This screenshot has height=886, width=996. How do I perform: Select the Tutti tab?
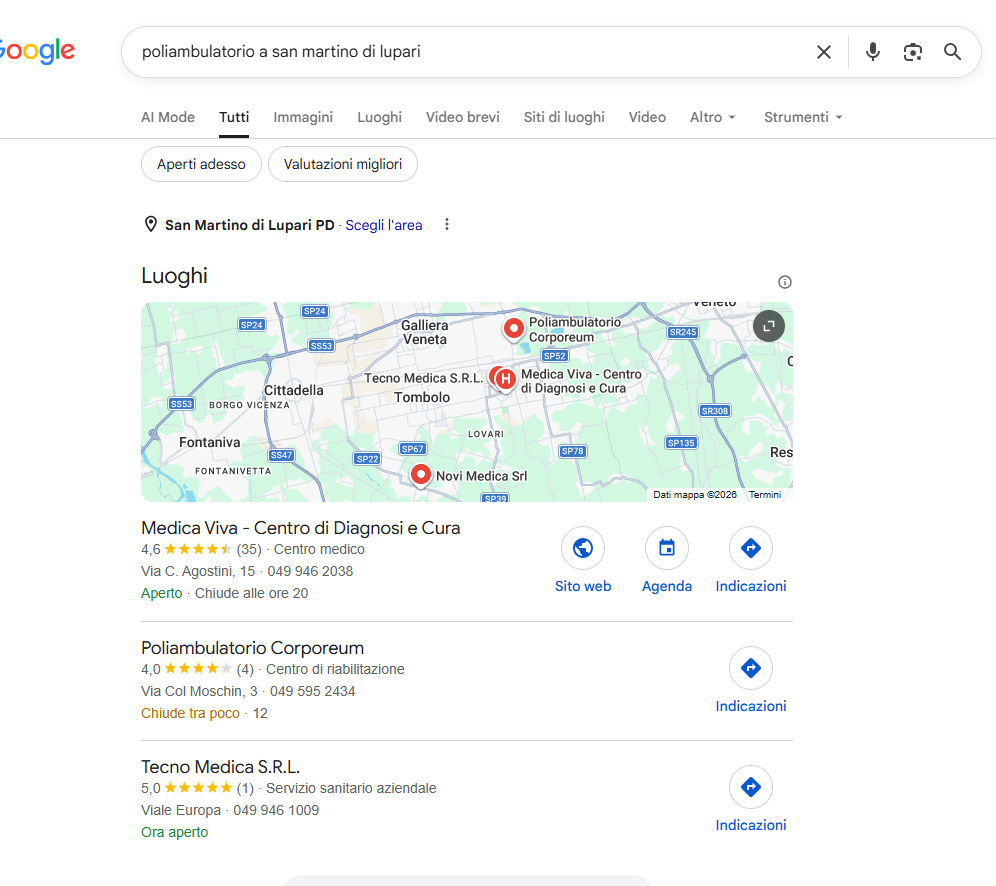[234, 117]
